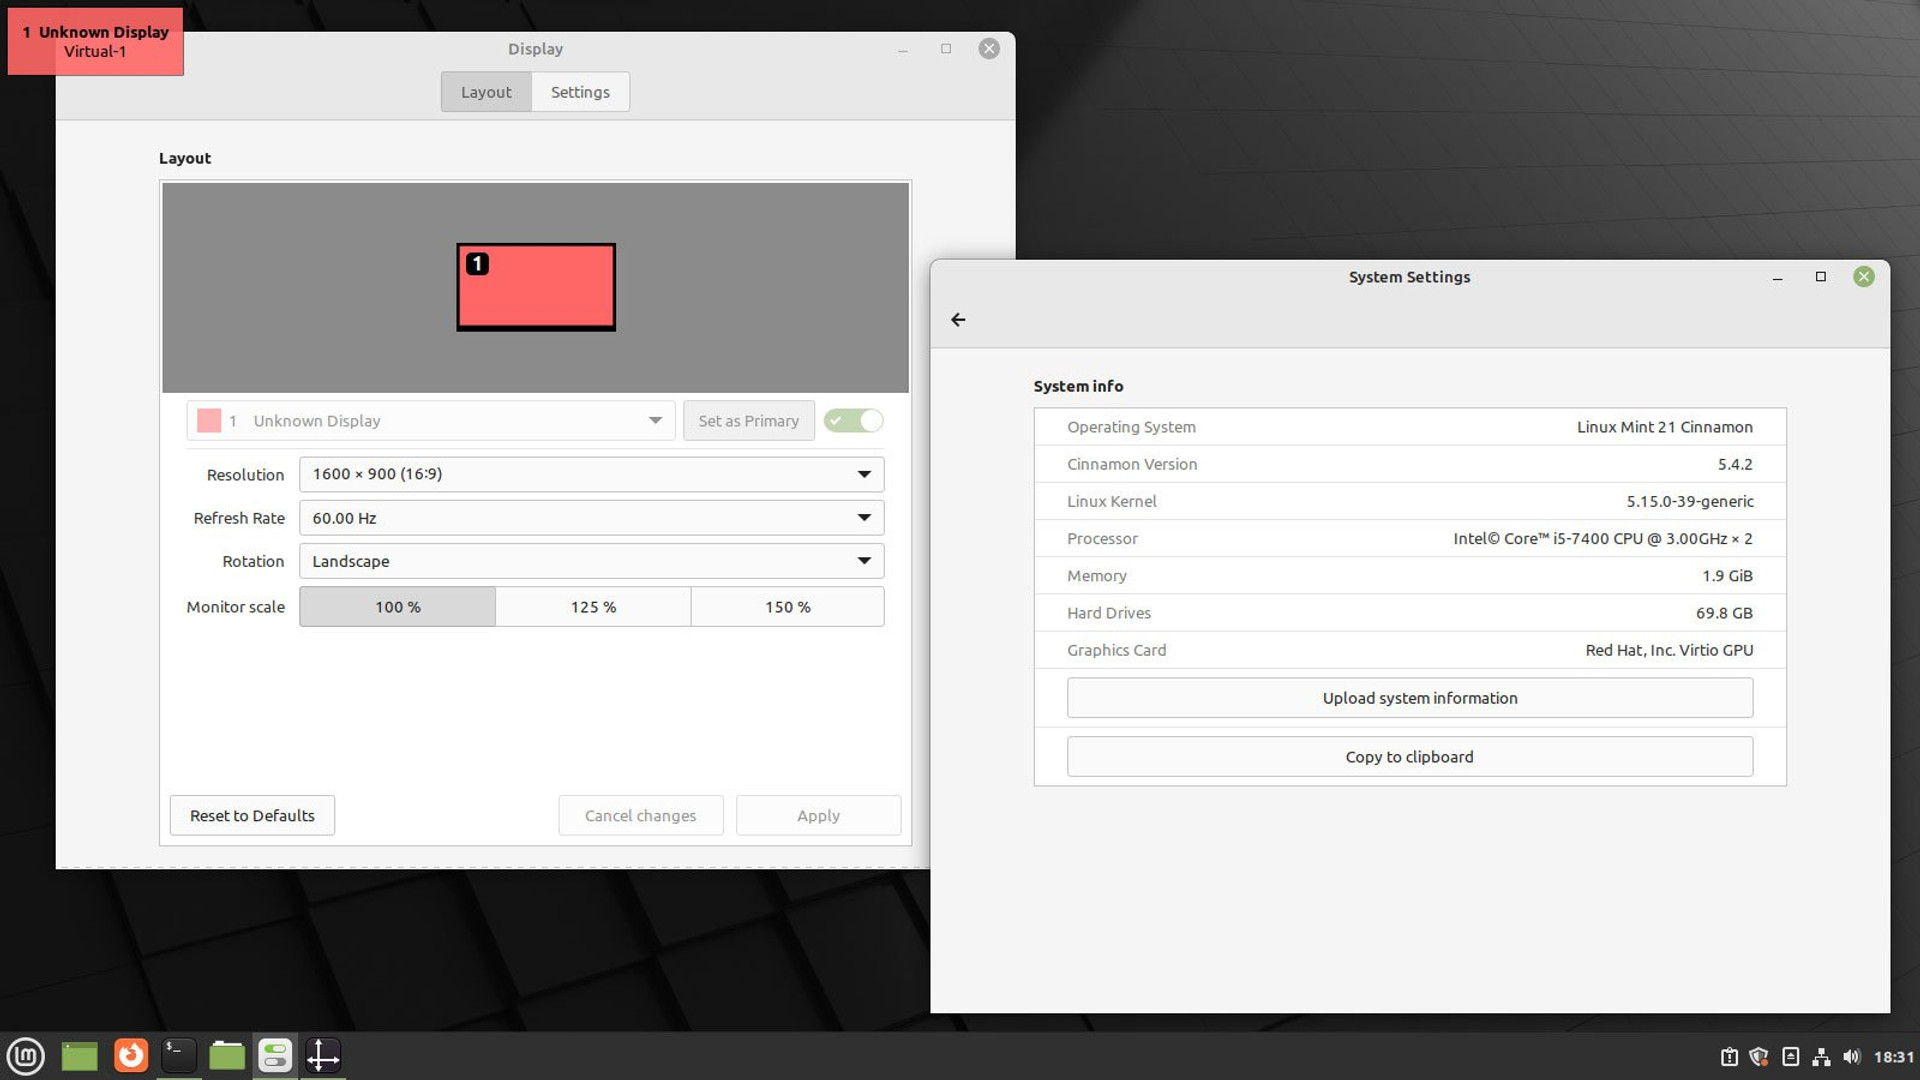
Task: Click the kernel value '5.15.0-39-generic'
Action: (x=1689, y=501)
